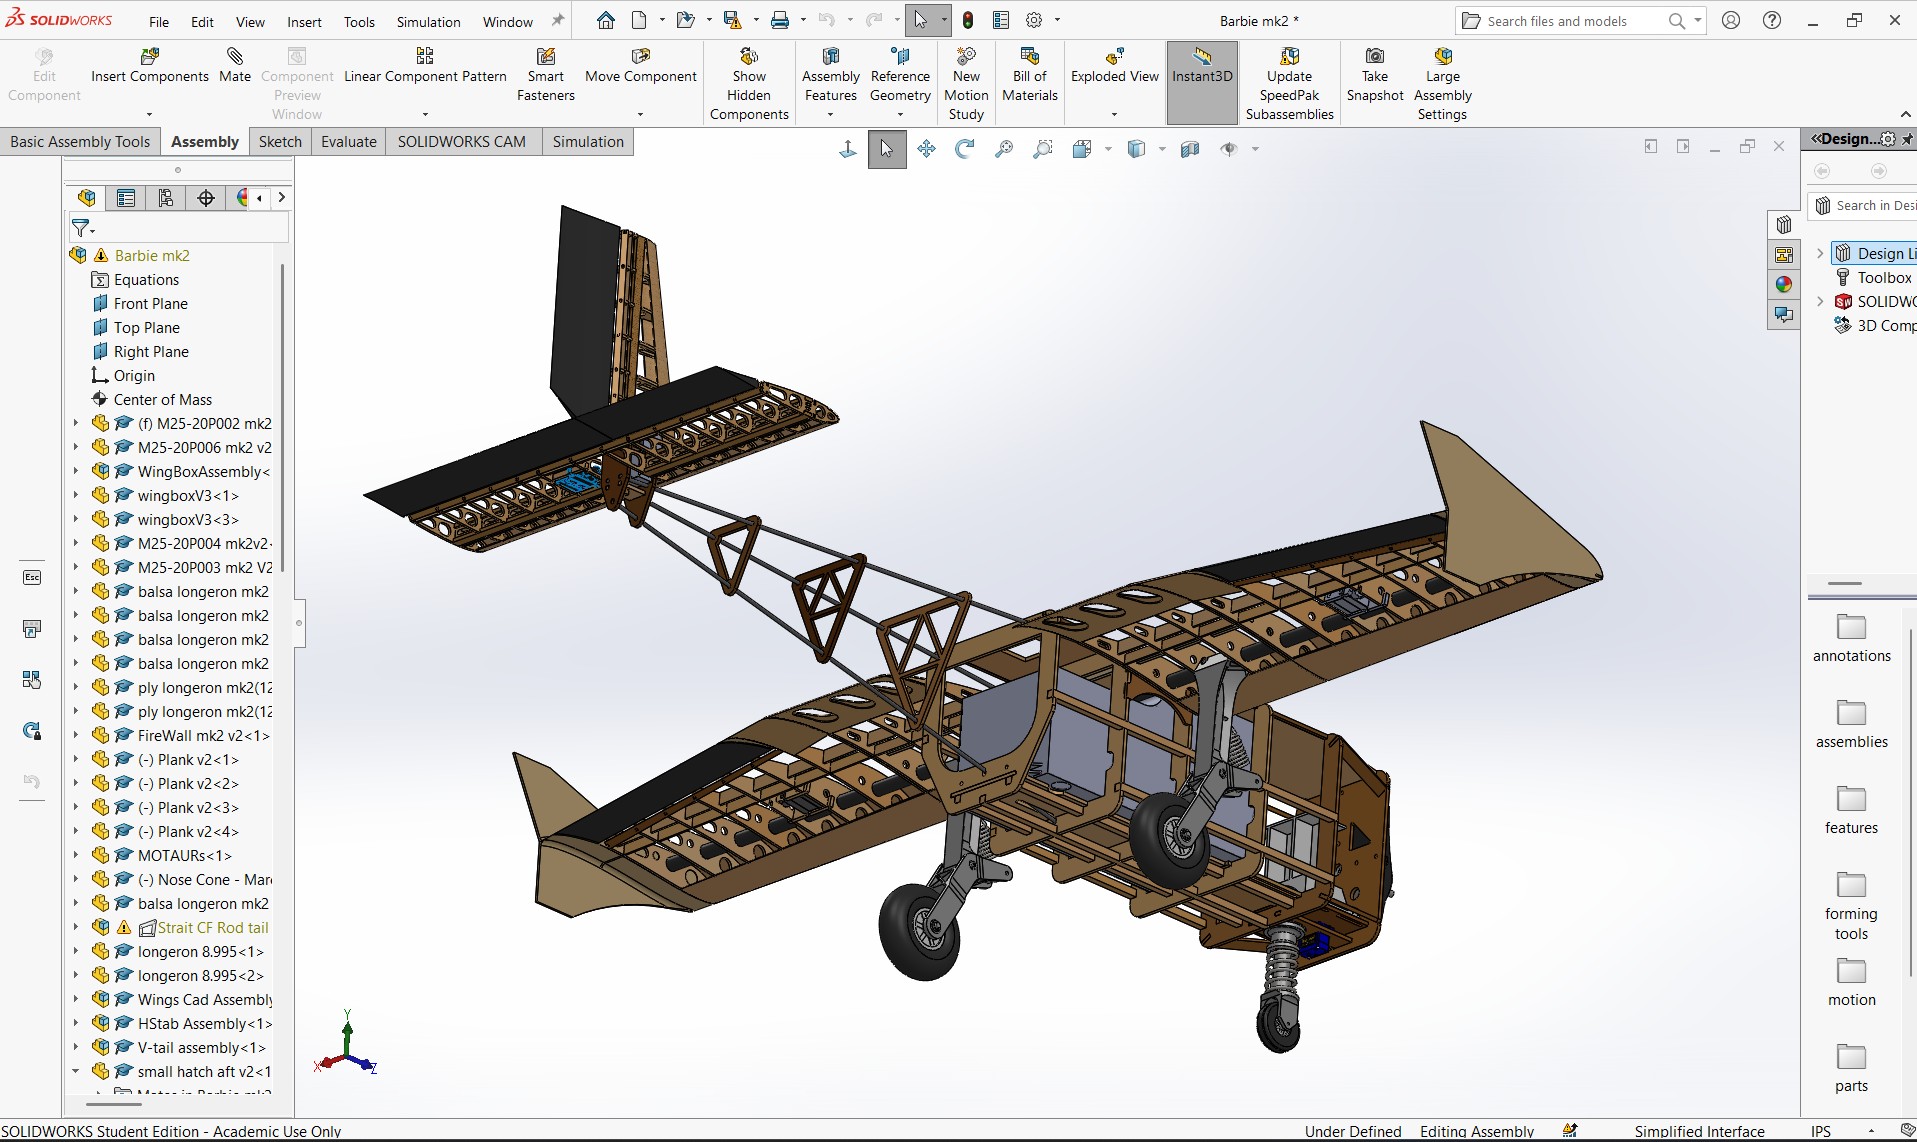Open the File menu

[x=159, y=21]
